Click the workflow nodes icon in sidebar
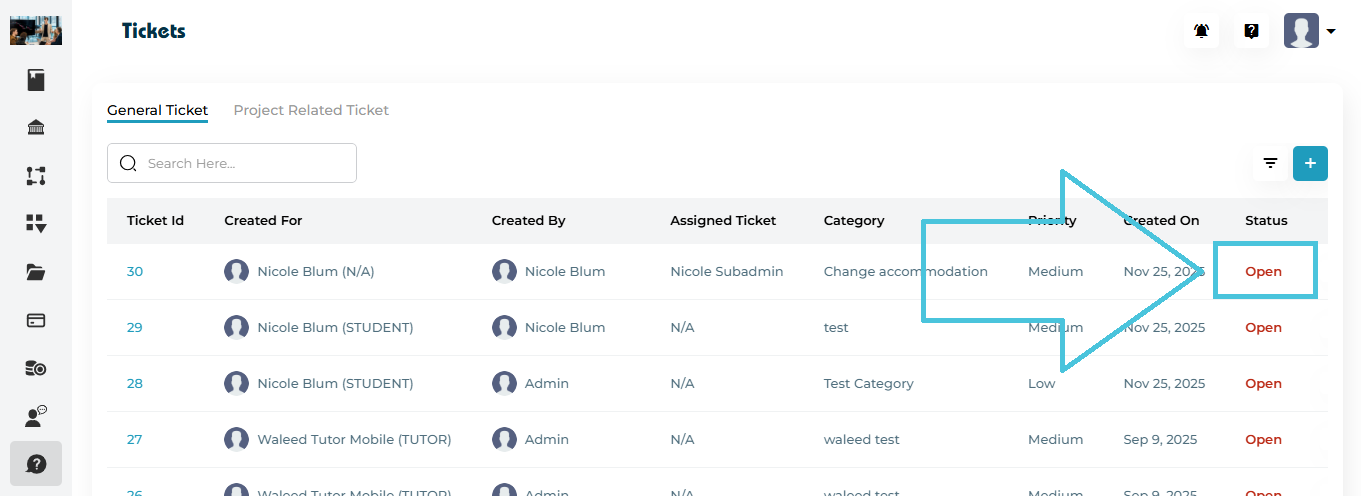Viewport: 1361px width, 496px height. point(36,176)
